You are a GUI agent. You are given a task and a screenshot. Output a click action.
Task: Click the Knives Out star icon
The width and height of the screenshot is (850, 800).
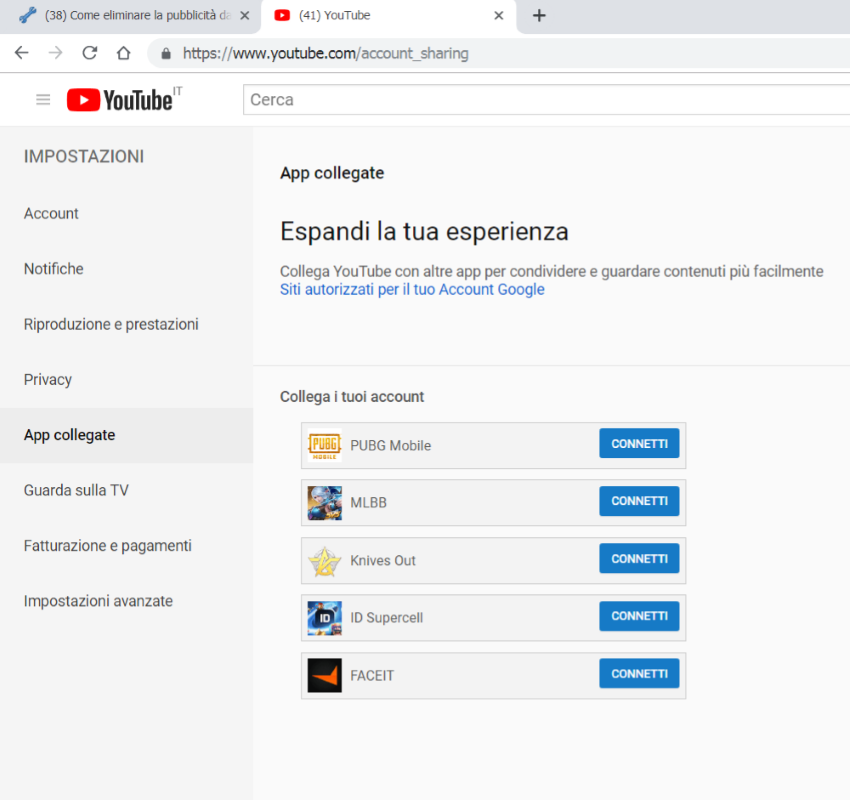point(325,561)
